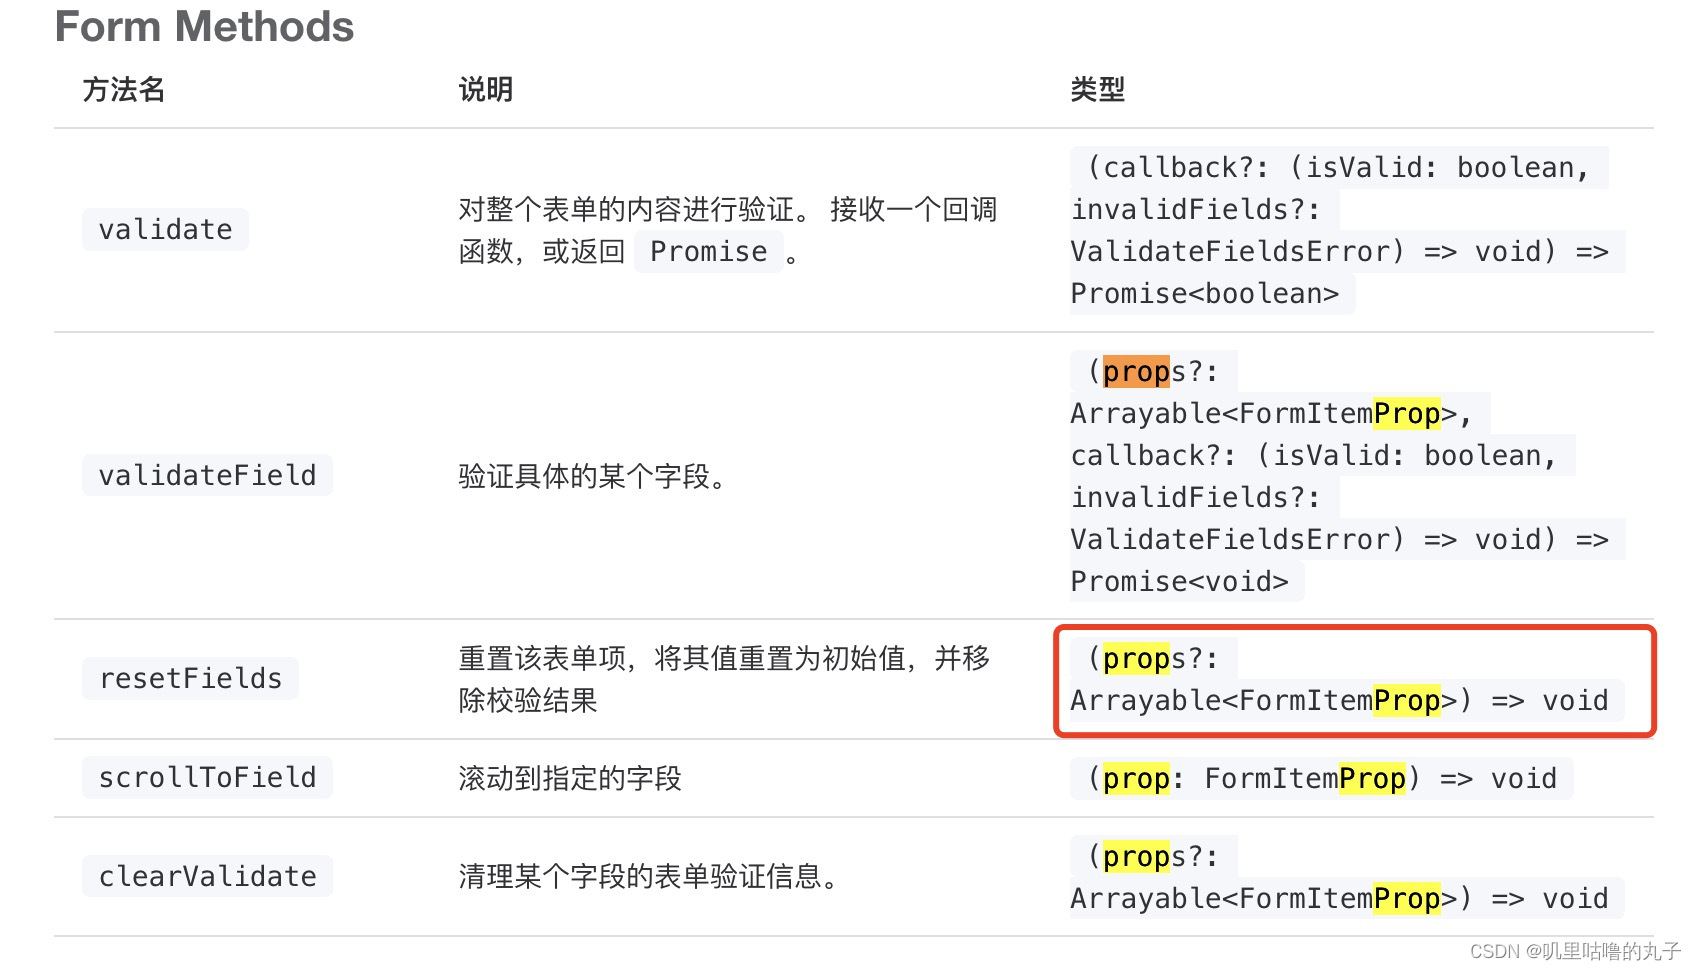The image size is (1696, 970).
Task: Click the 方法名 column header
Action: click(x=123, y=90)
